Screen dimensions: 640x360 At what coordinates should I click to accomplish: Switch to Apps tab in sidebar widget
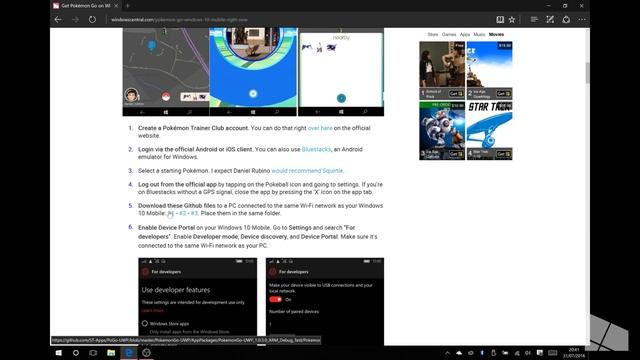click(465, 34)
